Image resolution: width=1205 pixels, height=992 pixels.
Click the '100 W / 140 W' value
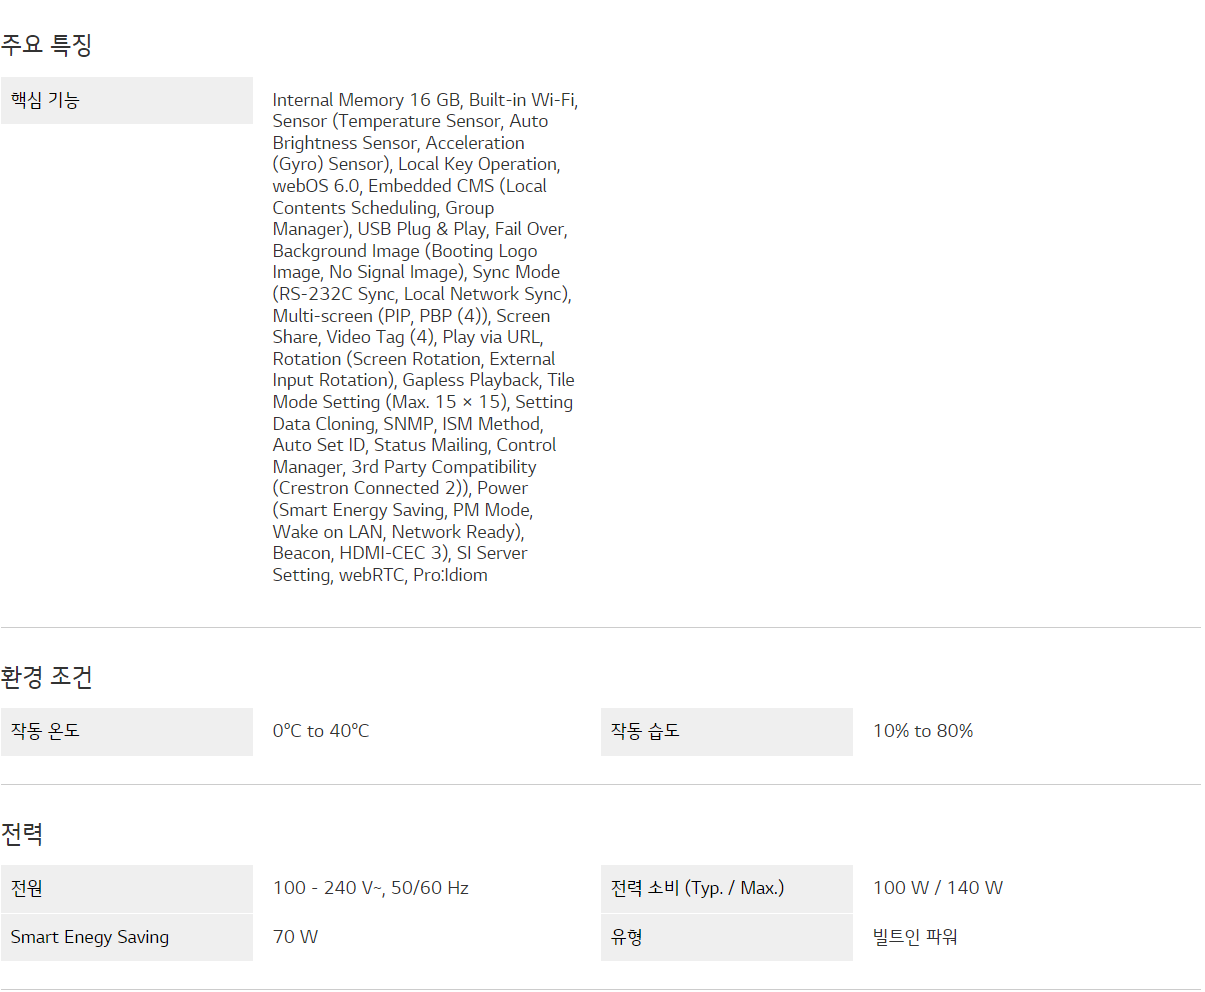938,888
